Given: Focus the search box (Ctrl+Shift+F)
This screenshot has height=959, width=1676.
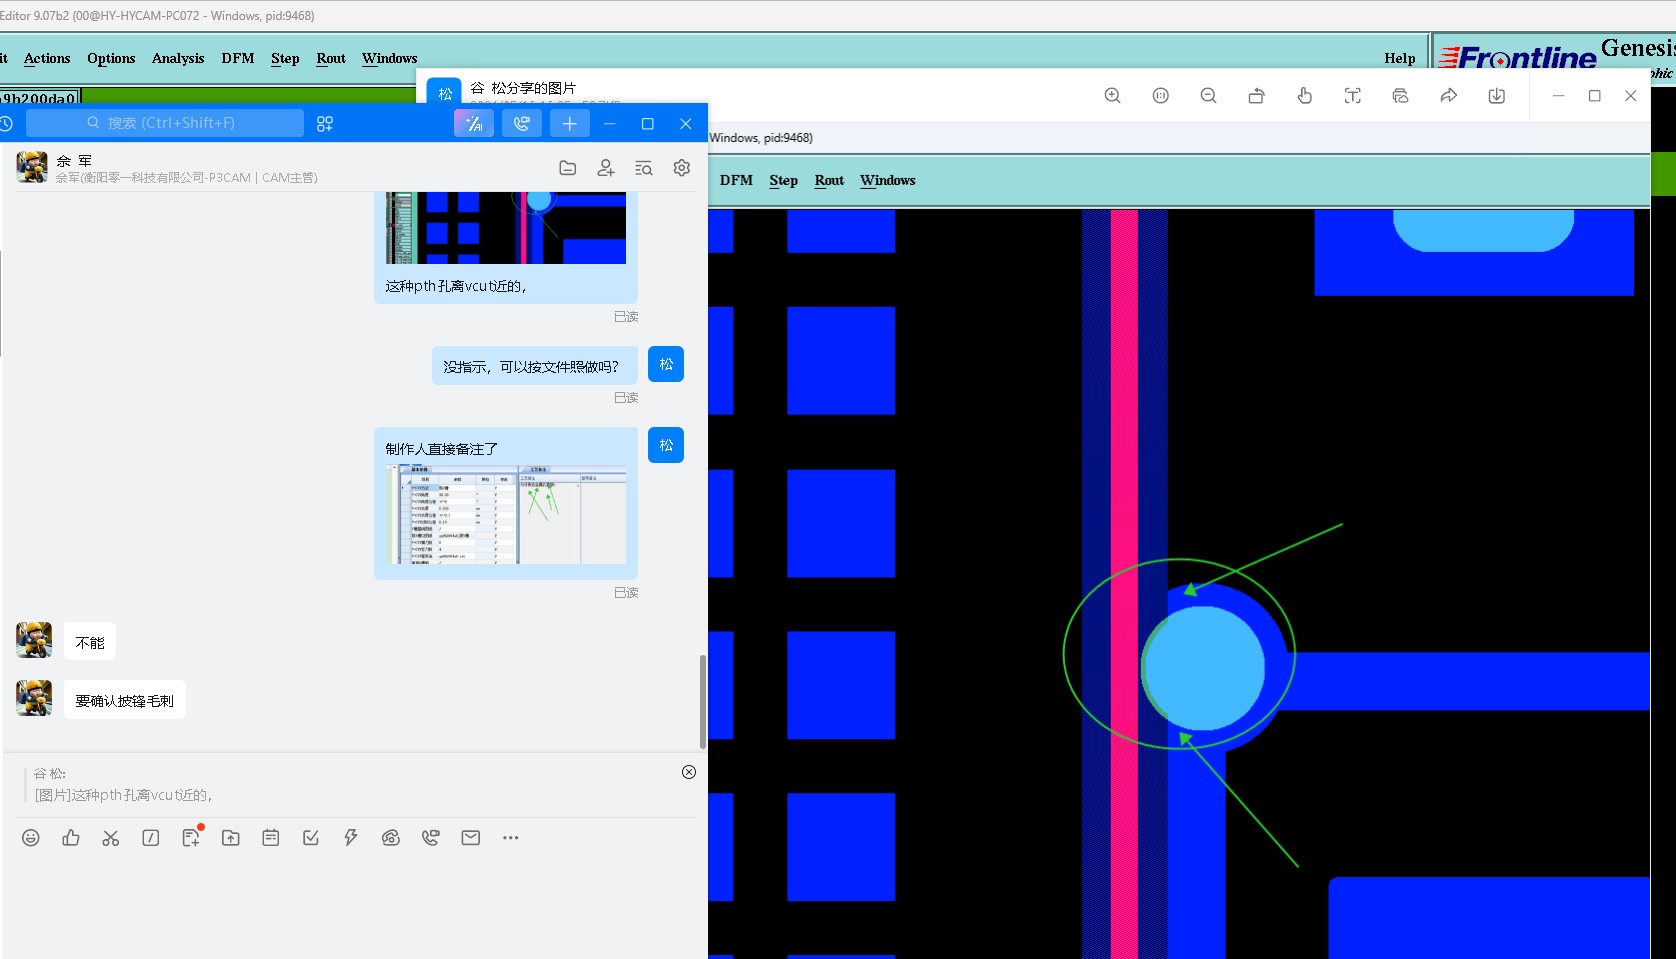Looking at the screenshot, I should pyautogui.click(x=165, y=123).
